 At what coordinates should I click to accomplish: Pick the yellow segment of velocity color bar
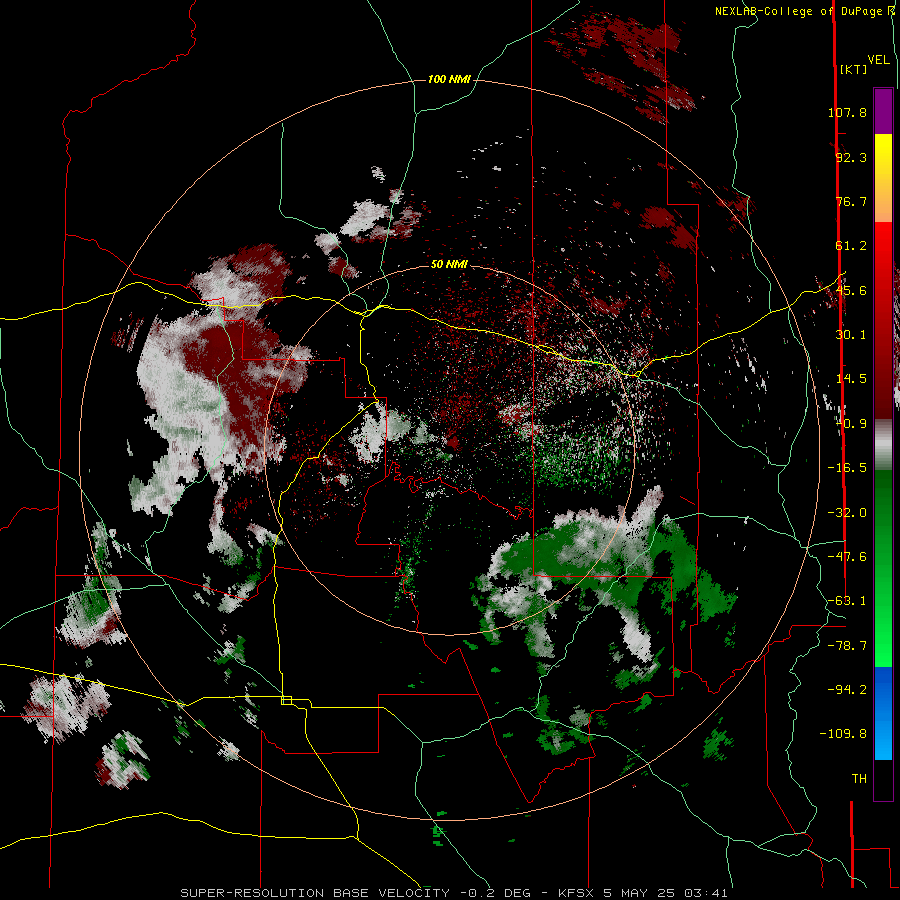[x=883, y=155]
